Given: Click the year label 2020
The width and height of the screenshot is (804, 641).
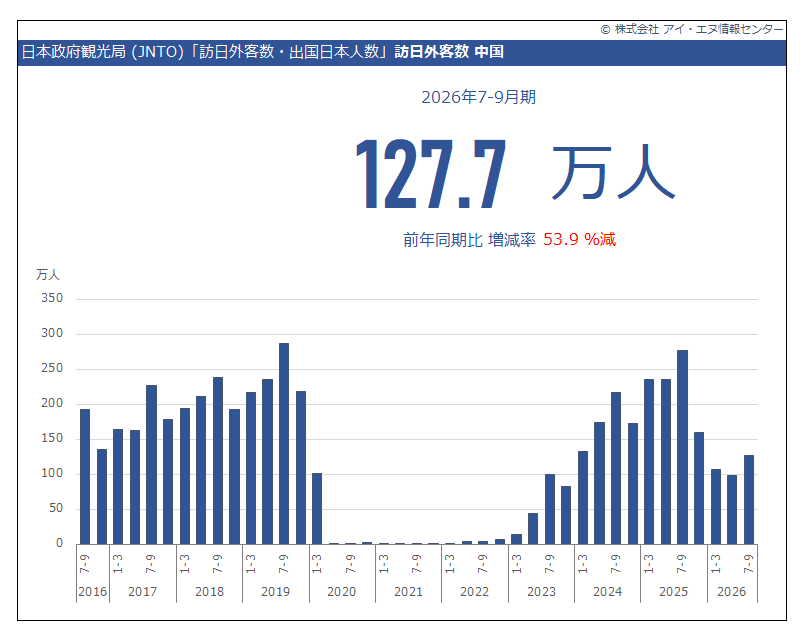Looking at the screenshot, I should coord(341,592).
